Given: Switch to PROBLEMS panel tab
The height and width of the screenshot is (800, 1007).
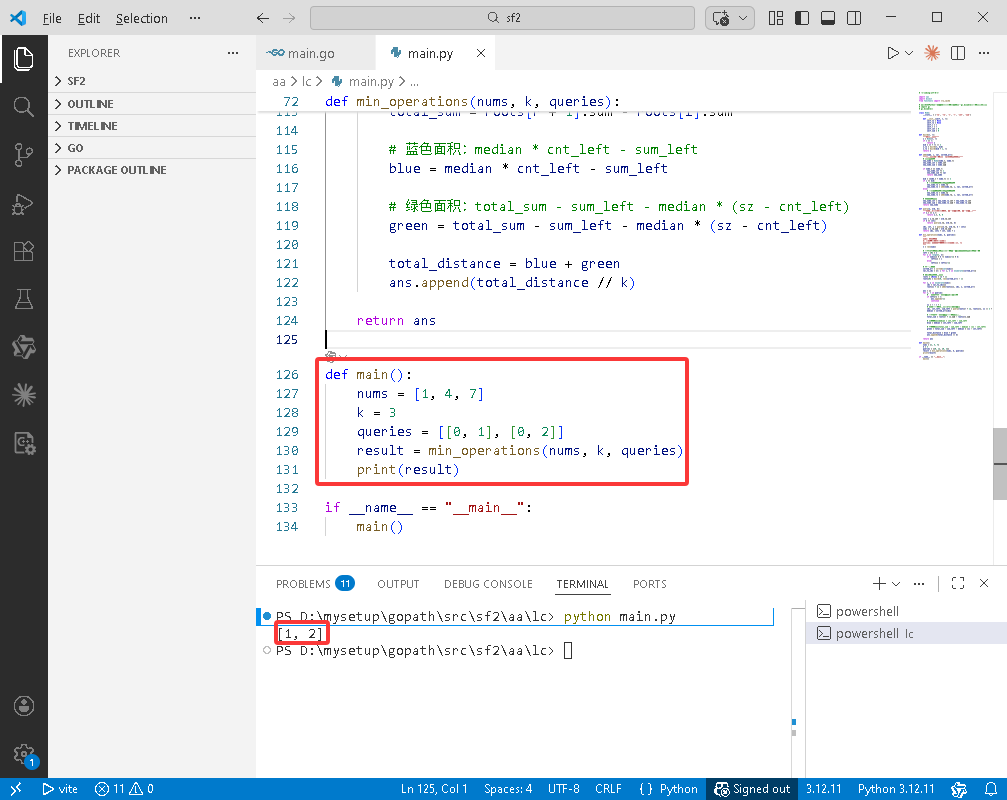Looking at the screenshot, I should (x=315, y=584).
